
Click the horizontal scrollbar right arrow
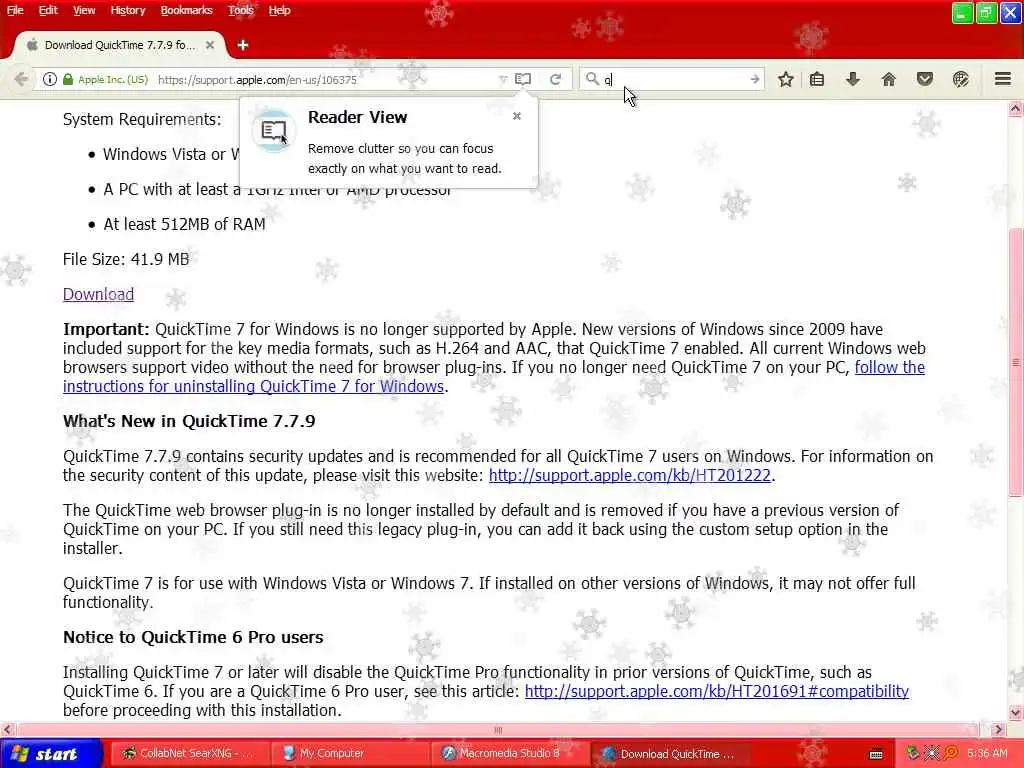(x=999, y=730)
